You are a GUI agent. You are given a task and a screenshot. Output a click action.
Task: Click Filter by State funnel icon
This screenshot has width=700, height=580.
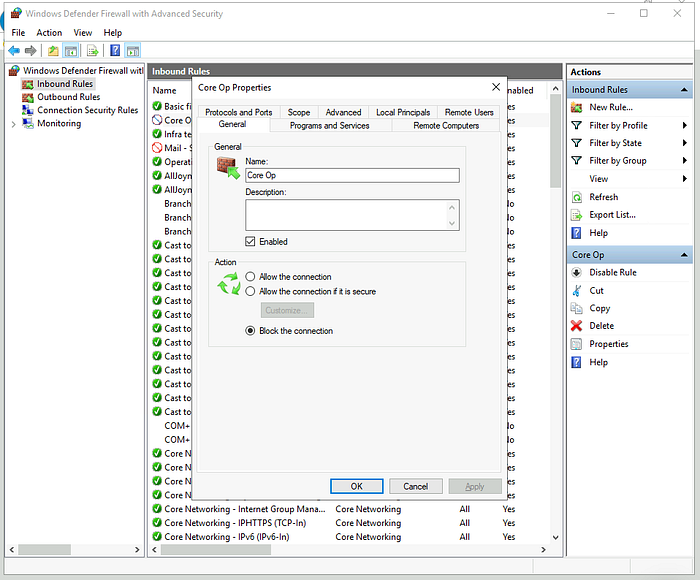coord(576,143)
